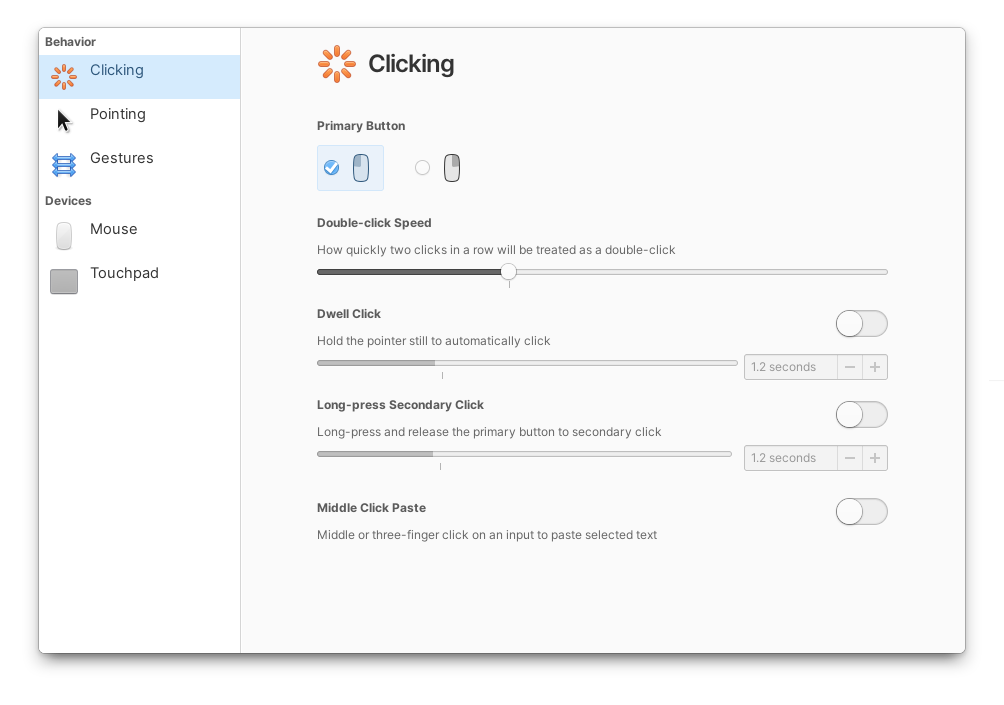1004x705 pixels.
Task: Select right primary button radio option
Action: [423, 168]
